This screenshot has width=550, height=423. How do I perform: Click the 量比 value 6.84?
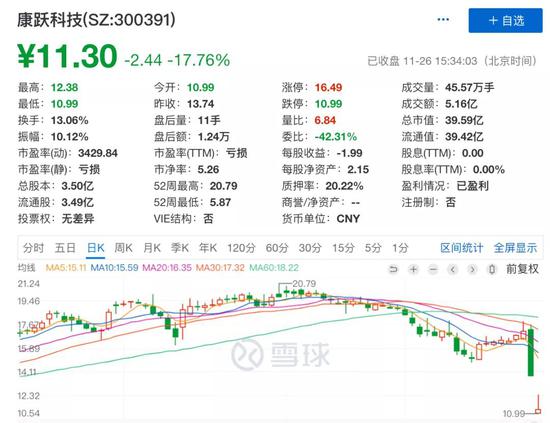[x=325, y=120]
